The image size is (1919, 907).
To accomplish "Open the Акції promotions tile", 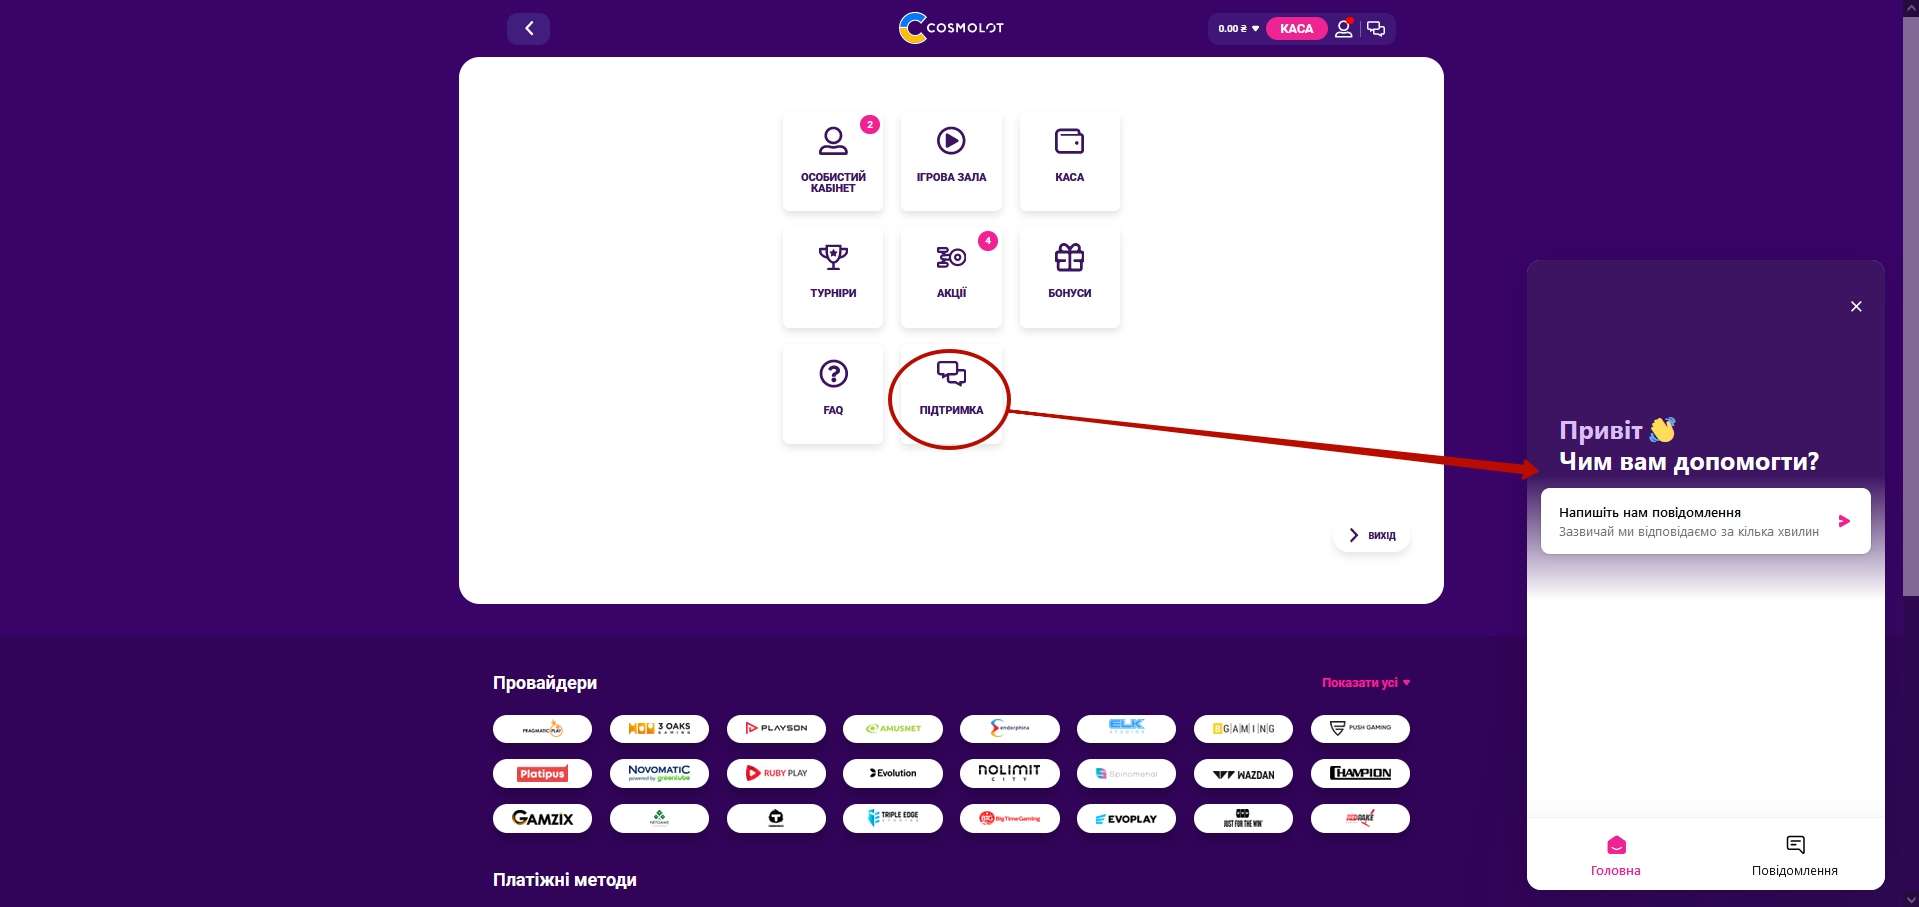I will click(950, 276).
